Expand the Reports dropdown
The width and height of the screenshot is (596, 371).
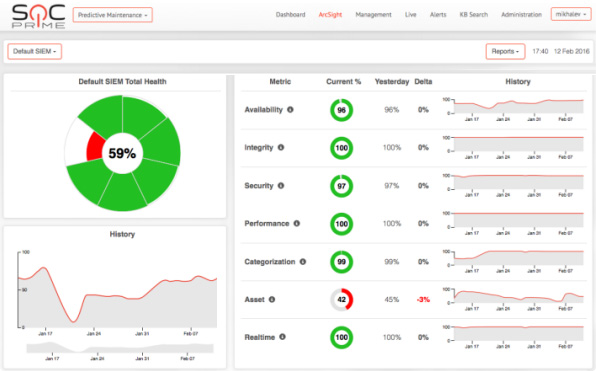click(x=505, y=51)
